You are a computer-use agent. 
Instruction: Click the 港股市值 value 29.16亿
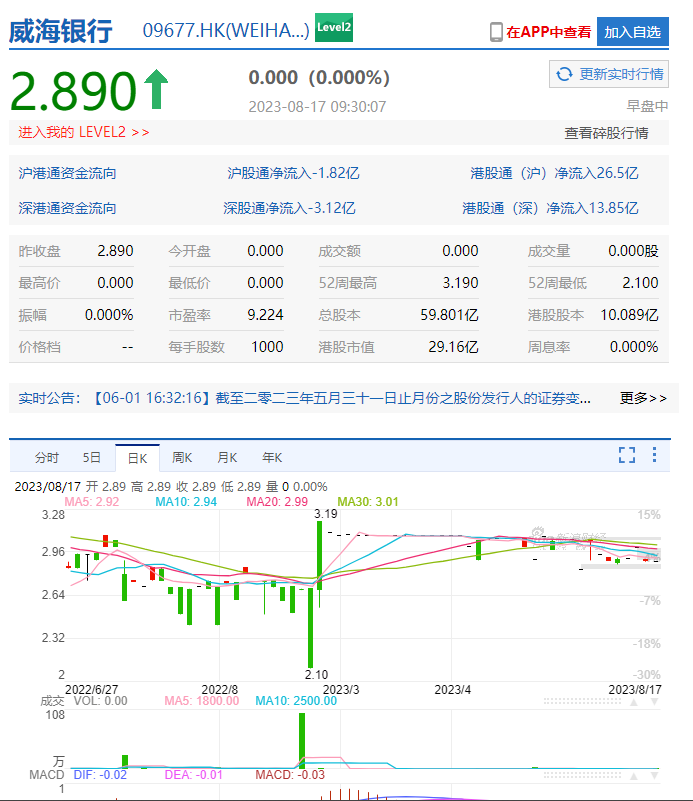(453, 347)
